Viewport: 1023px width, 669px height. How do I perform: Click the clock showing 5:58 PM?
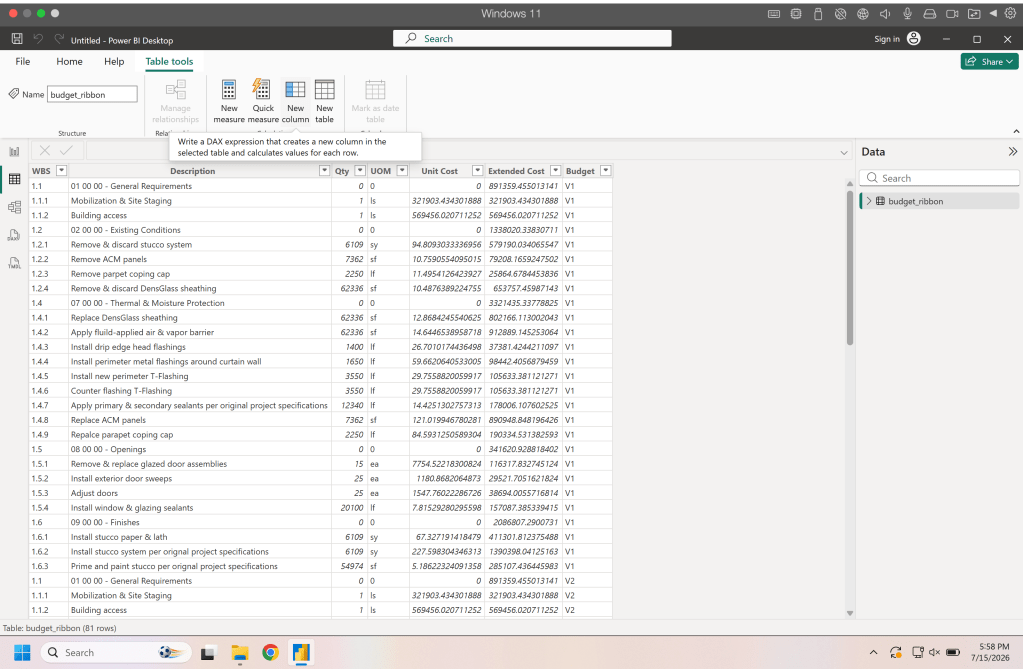(994, 647)
